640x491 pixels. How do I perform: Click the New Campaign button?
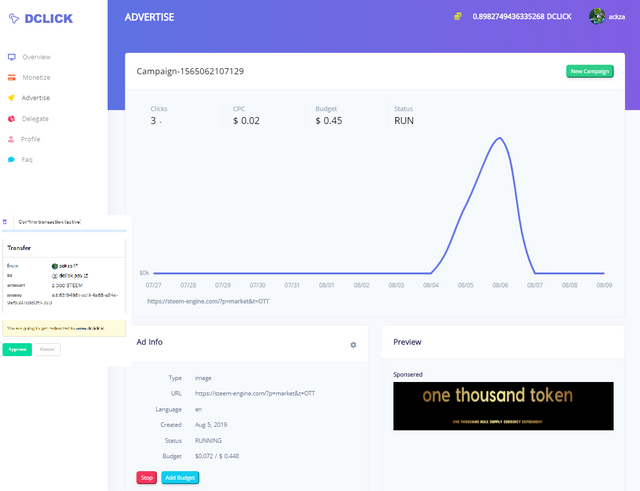(589, 71)
